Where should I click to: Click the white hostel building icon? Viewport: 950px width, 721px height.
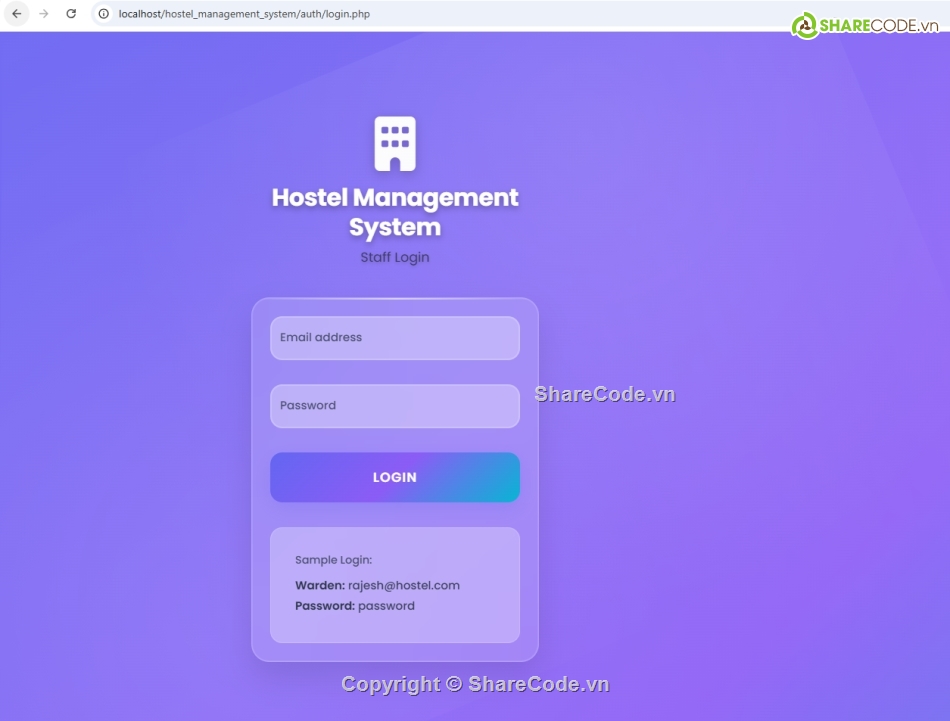[x=395, y=144]
